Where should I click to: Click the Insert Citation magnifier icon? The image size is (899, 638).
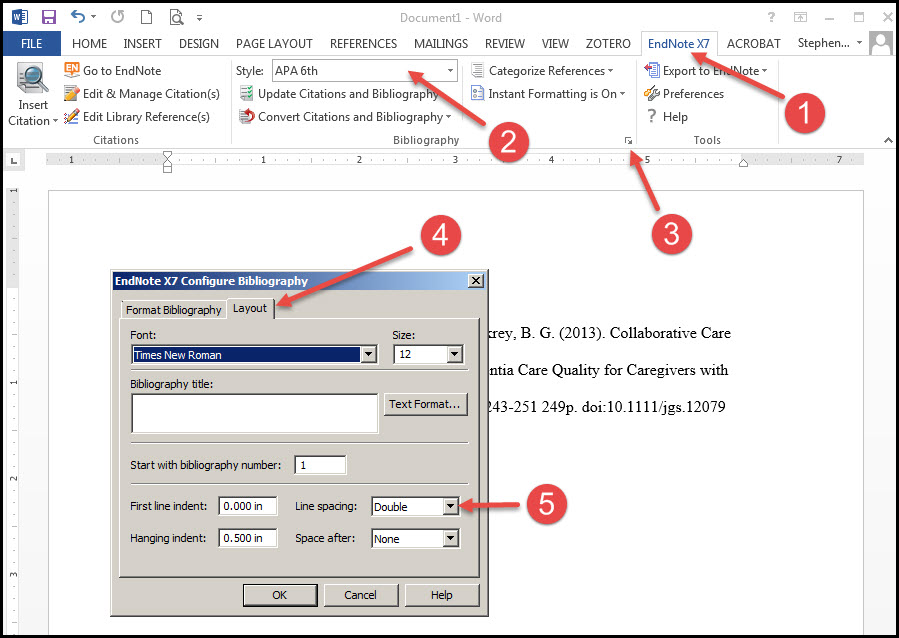click(33, 79)
